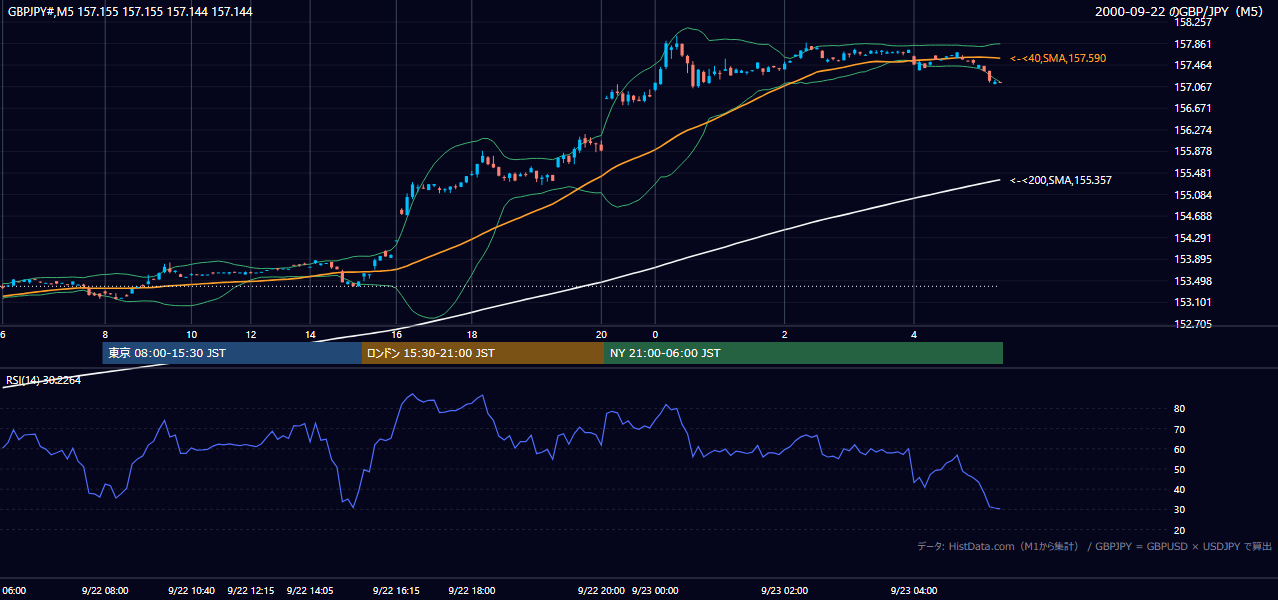The height and width of the screenshot is (600, 1278).
Task: Click the bottom time label 06:00
Action: 13,590
